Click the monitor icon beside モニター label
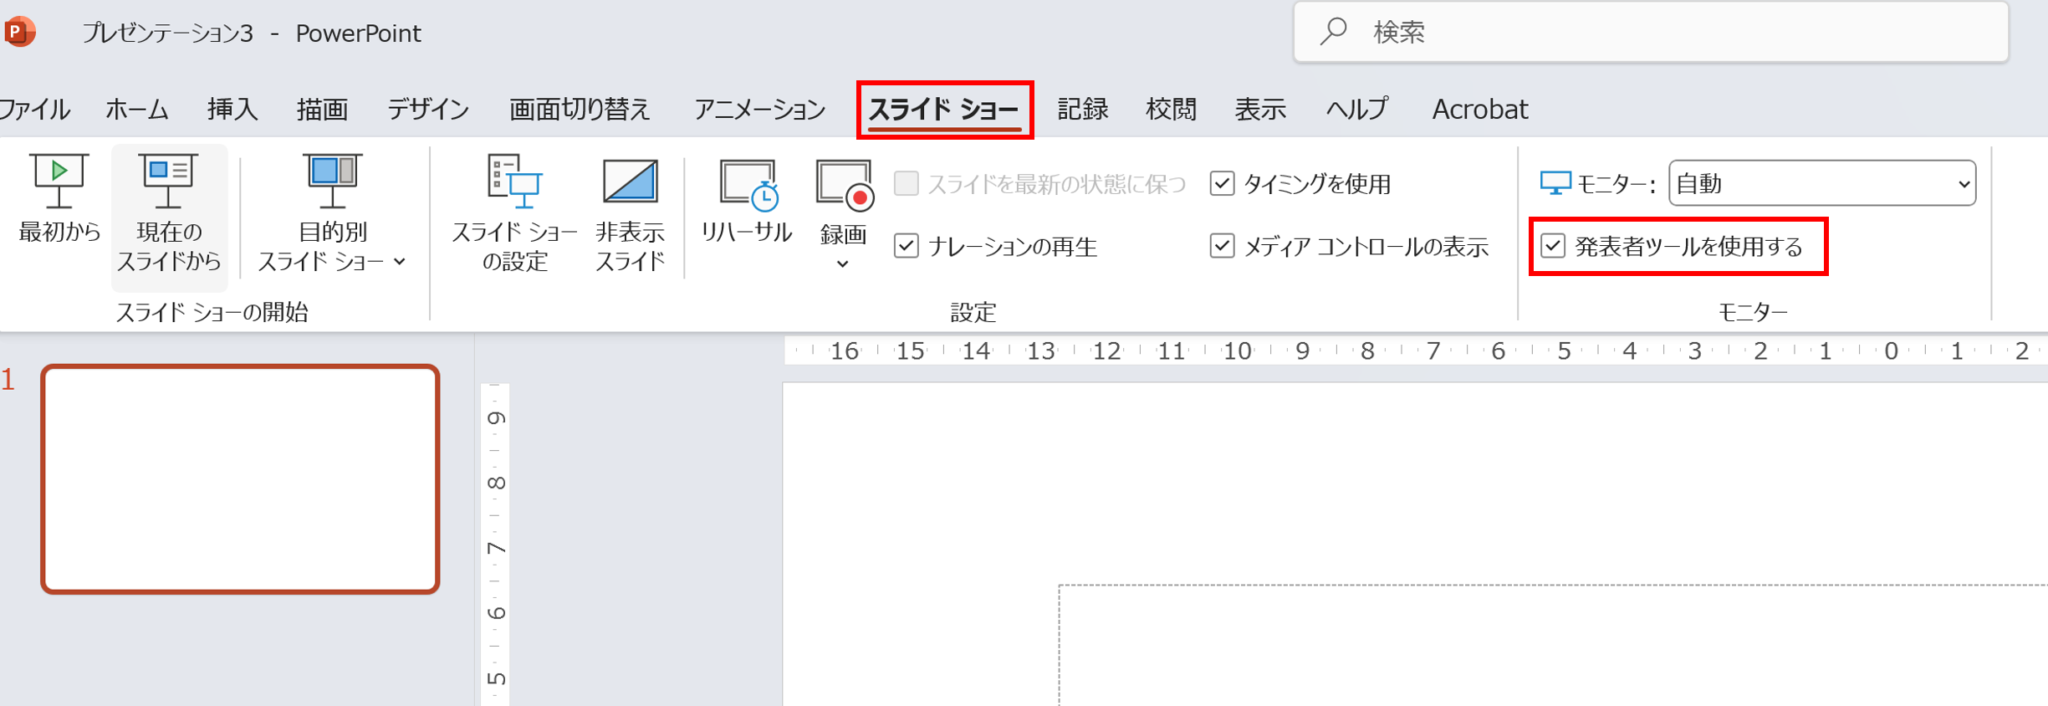 click(1555, 184)
